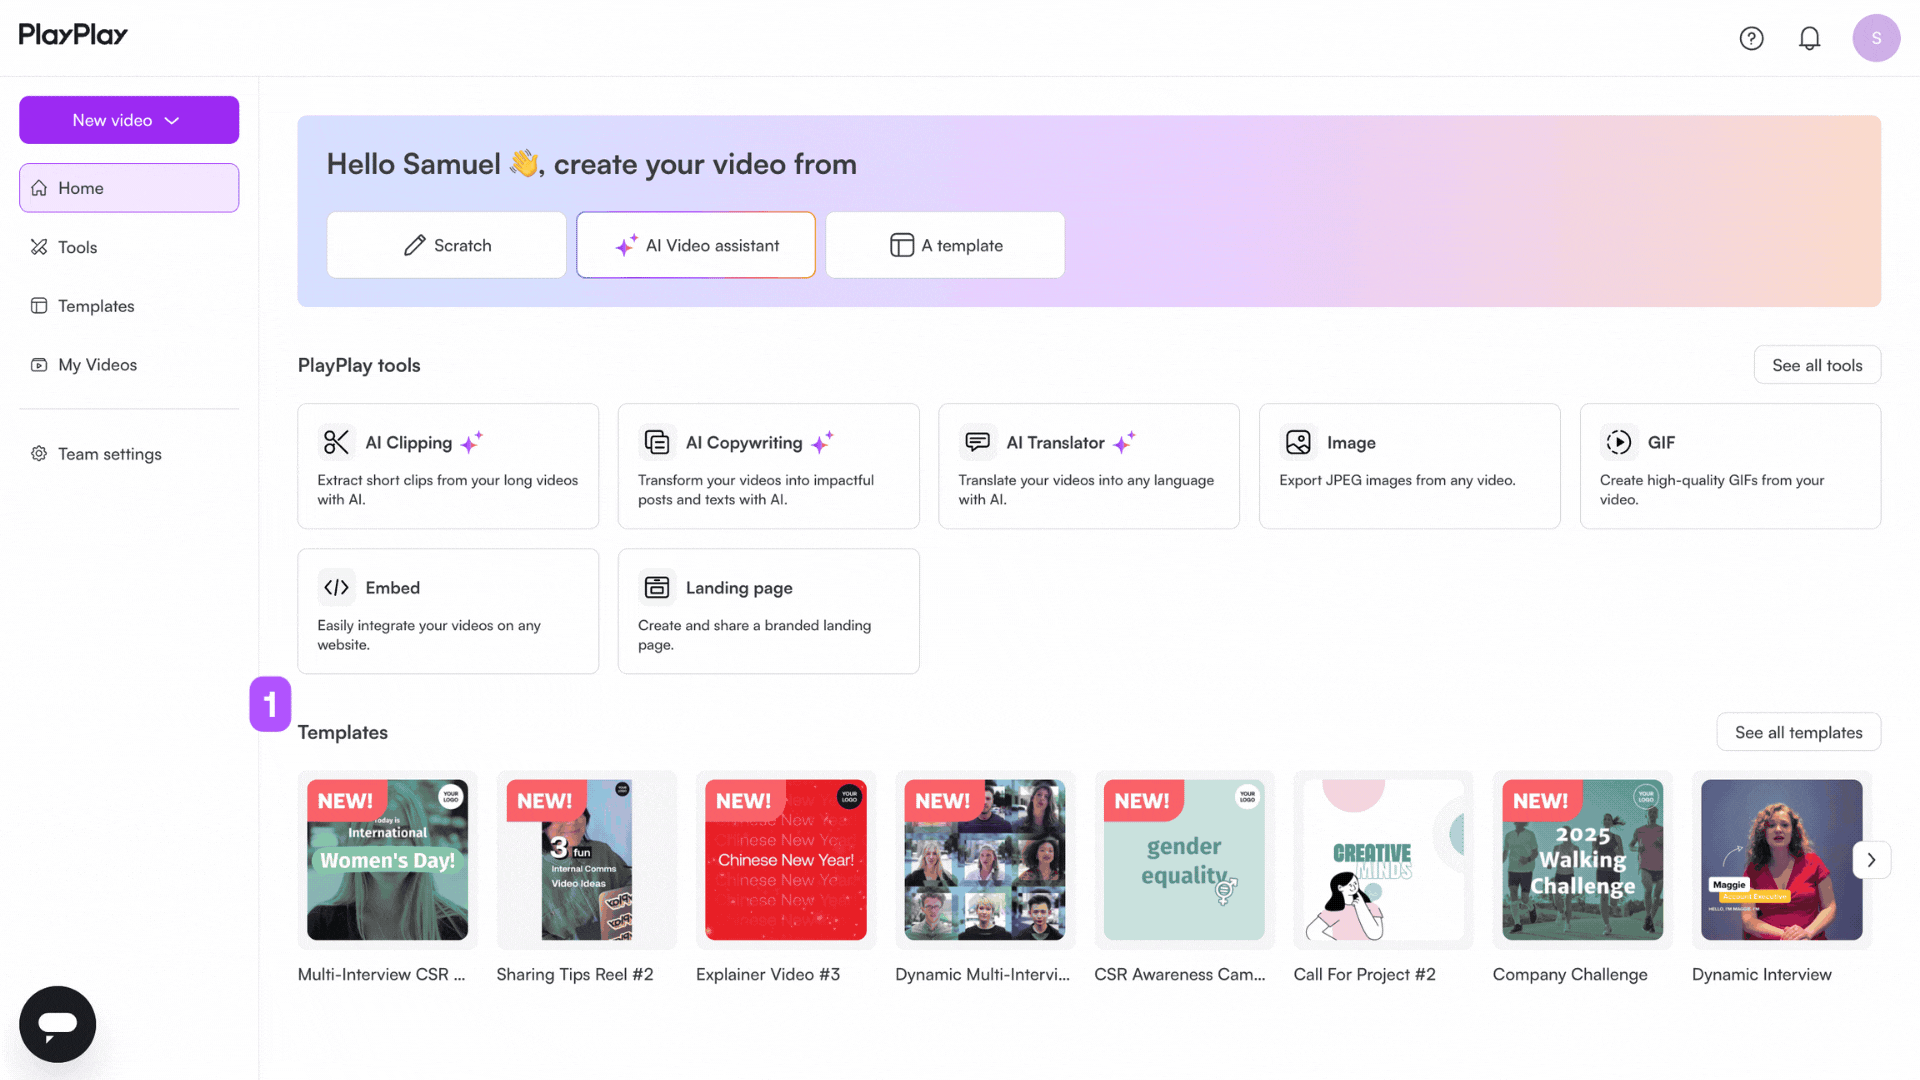This screenshot has height=1080, width=1920.
Task: Open the Landing page tool card
Action: click(768, 611)
